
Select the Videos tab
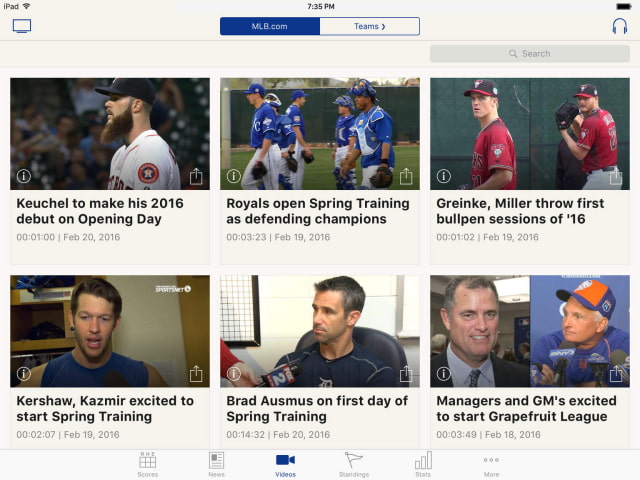(x=285, y=465)
